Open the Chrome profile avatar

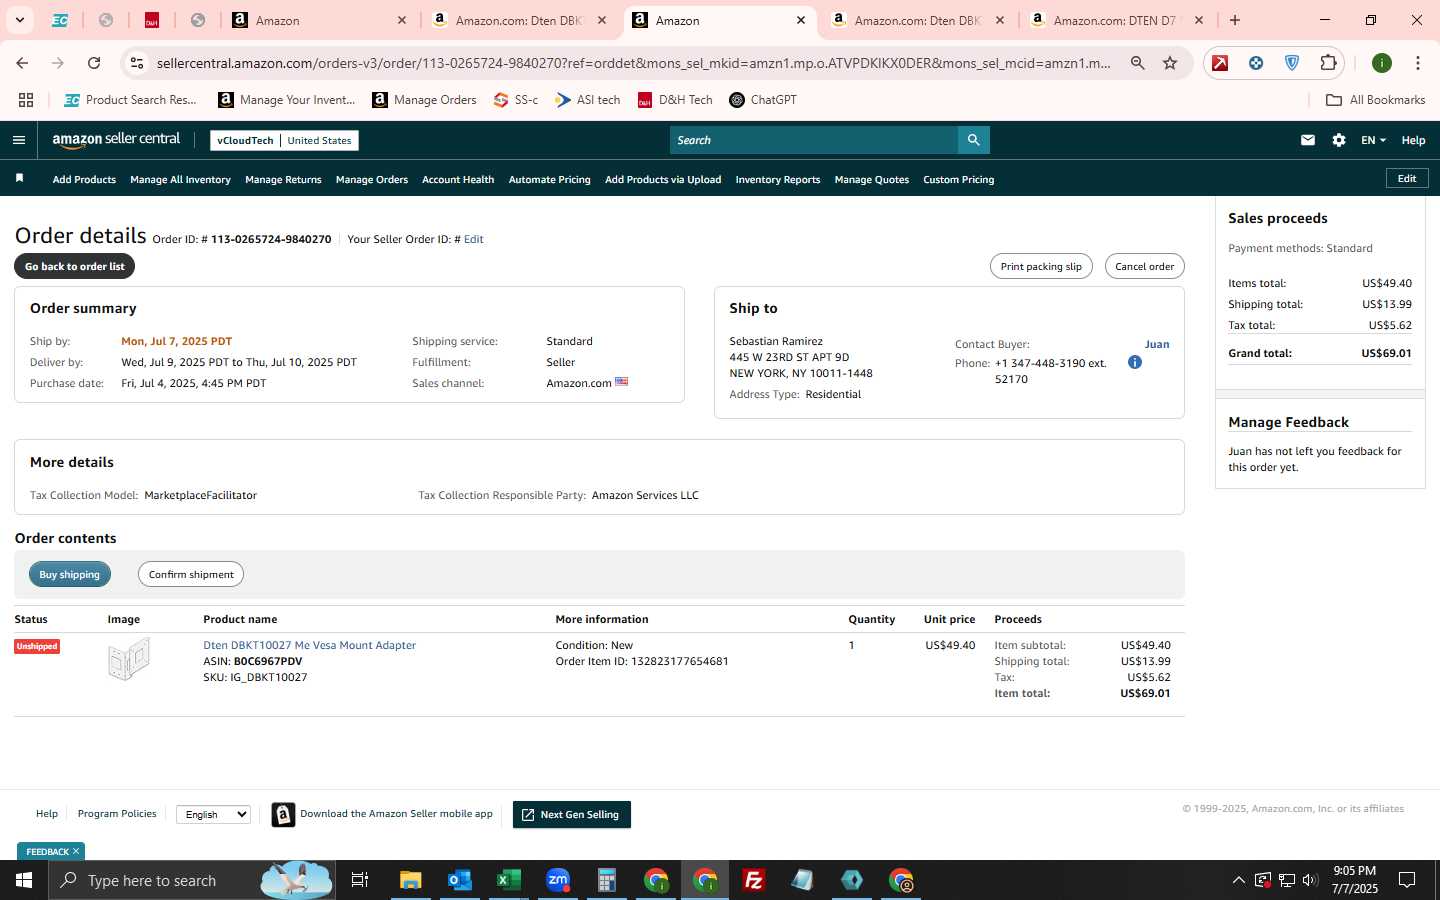pyautogui.click(x=1382, y=63)
